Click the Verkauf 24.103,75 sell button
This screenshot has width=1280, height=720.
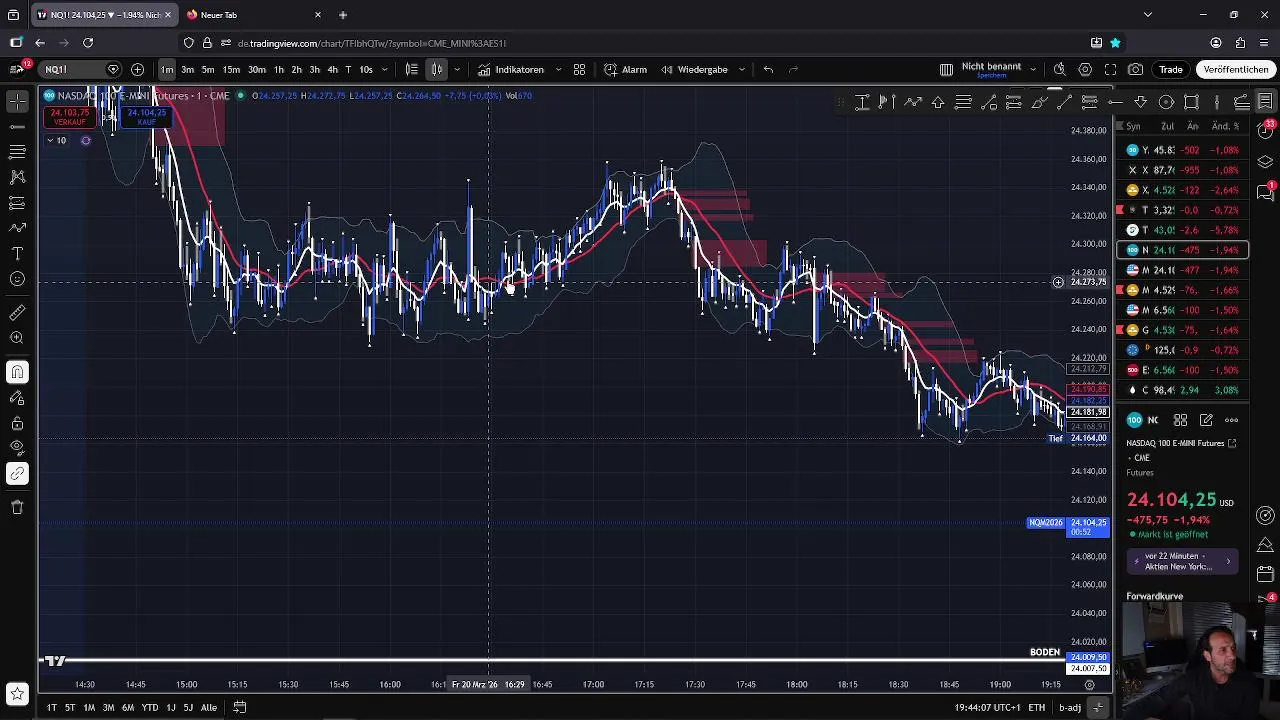pos(70,116)
